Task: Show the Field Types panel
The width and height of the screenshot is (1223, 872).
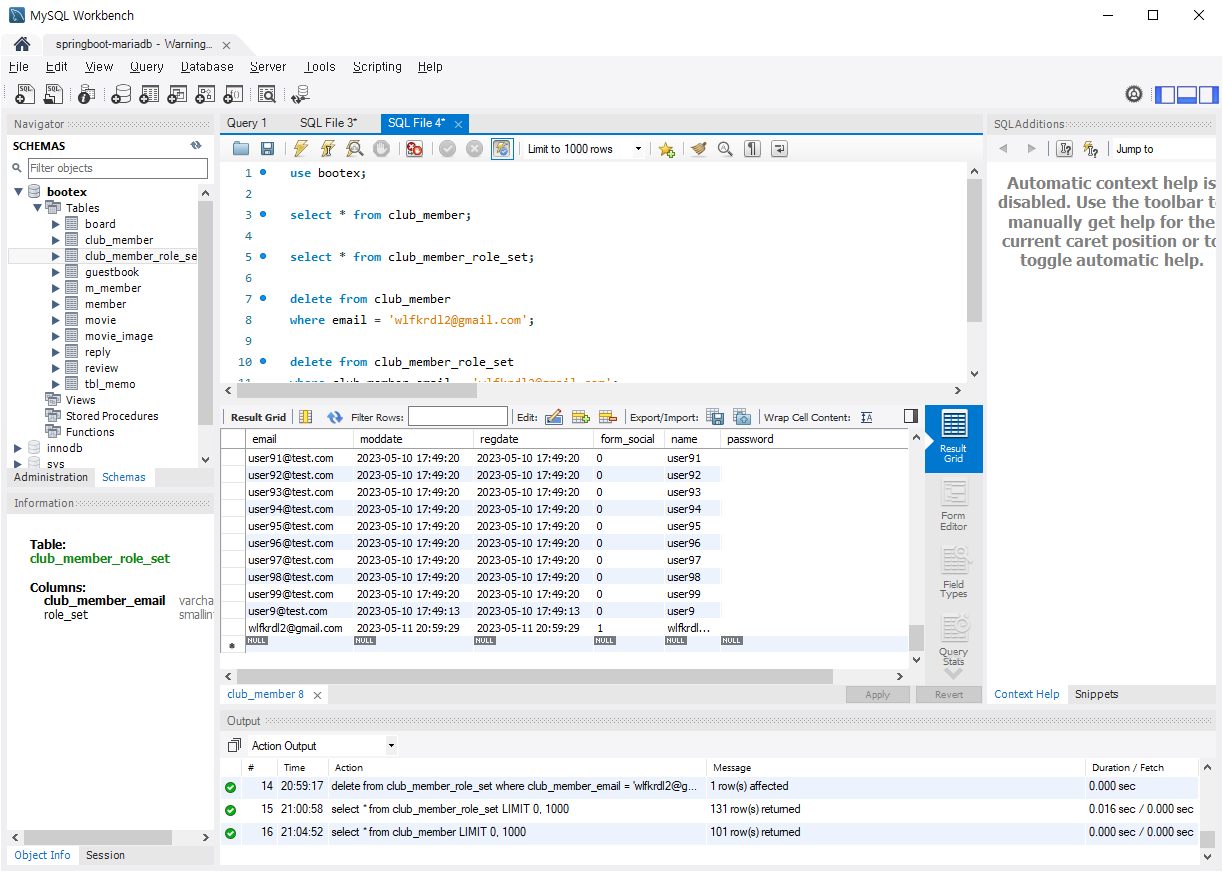Action: (x=954, y=573)
